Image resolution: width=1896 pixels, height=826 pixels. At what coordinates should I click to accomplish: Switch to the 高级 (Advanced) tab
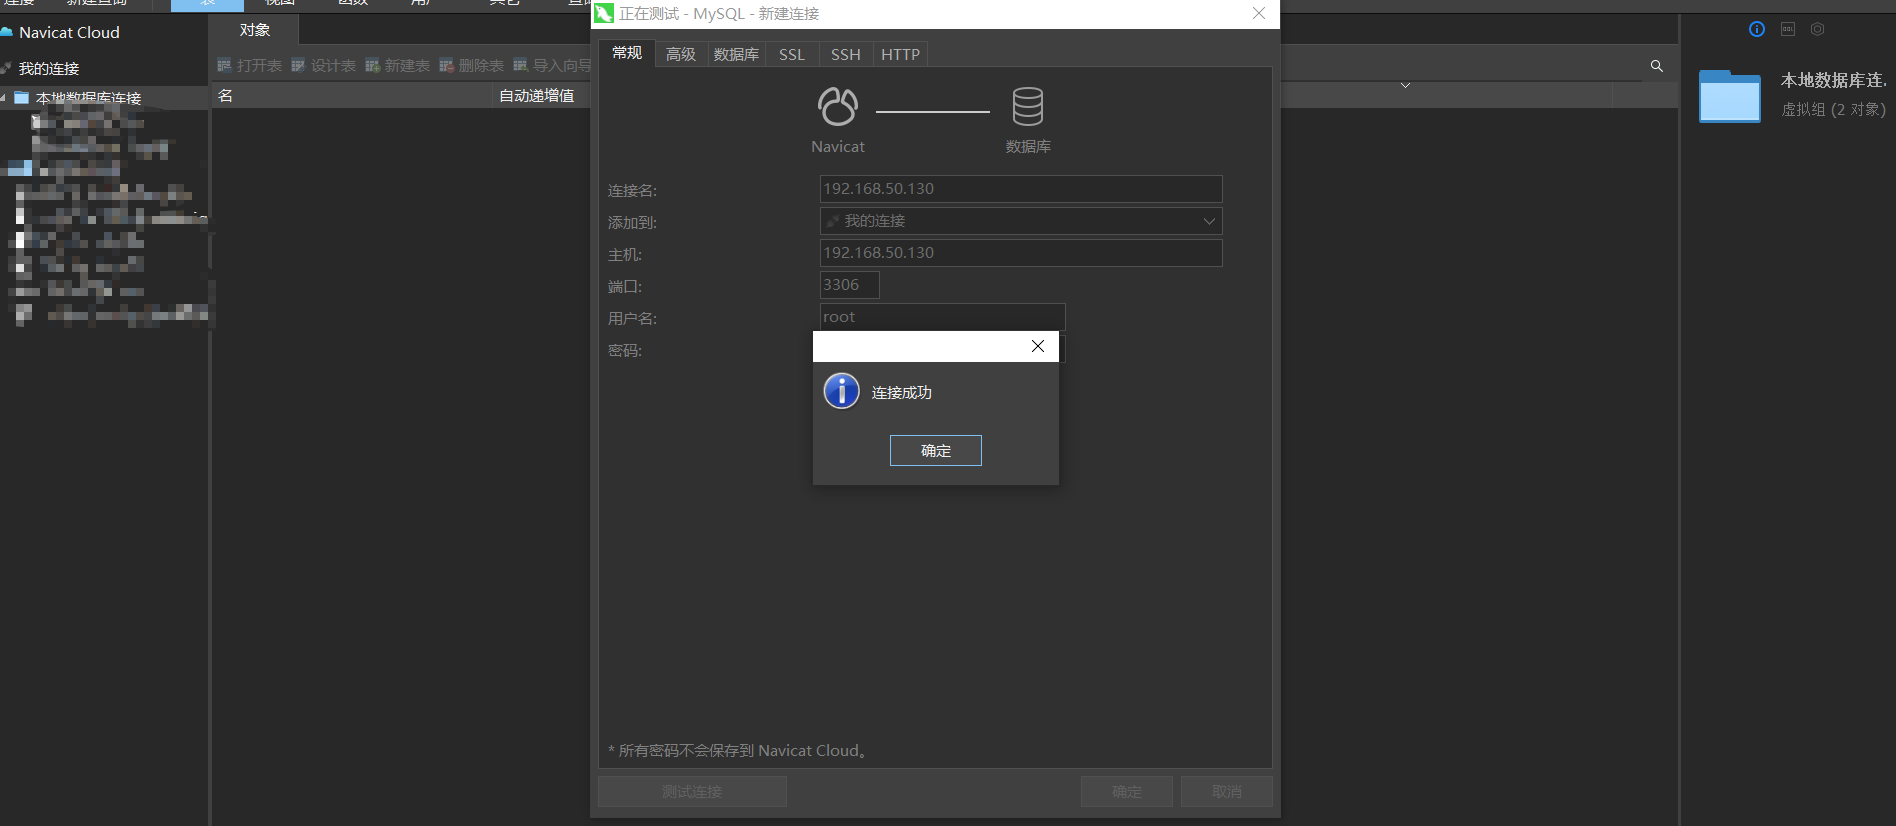click(x=681, y=54)
